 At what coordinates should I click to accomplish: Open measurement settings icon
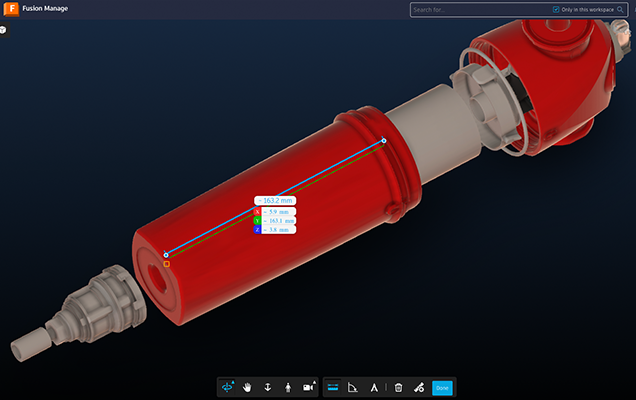click(419, 387)
